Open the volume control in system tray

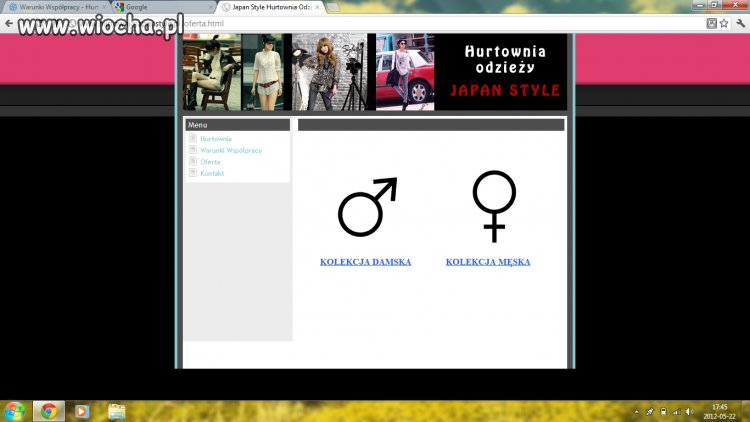(x=689, y=411)
